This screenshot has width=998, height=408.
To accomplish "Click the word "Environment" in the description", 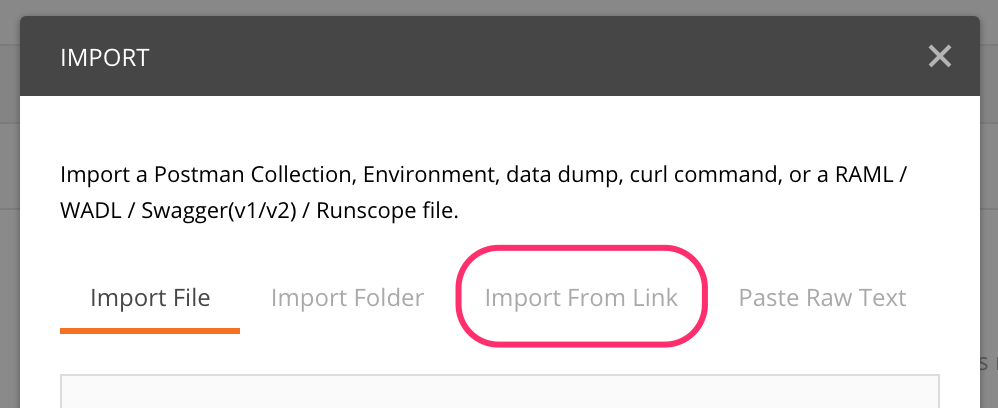I will pos(429,175).
